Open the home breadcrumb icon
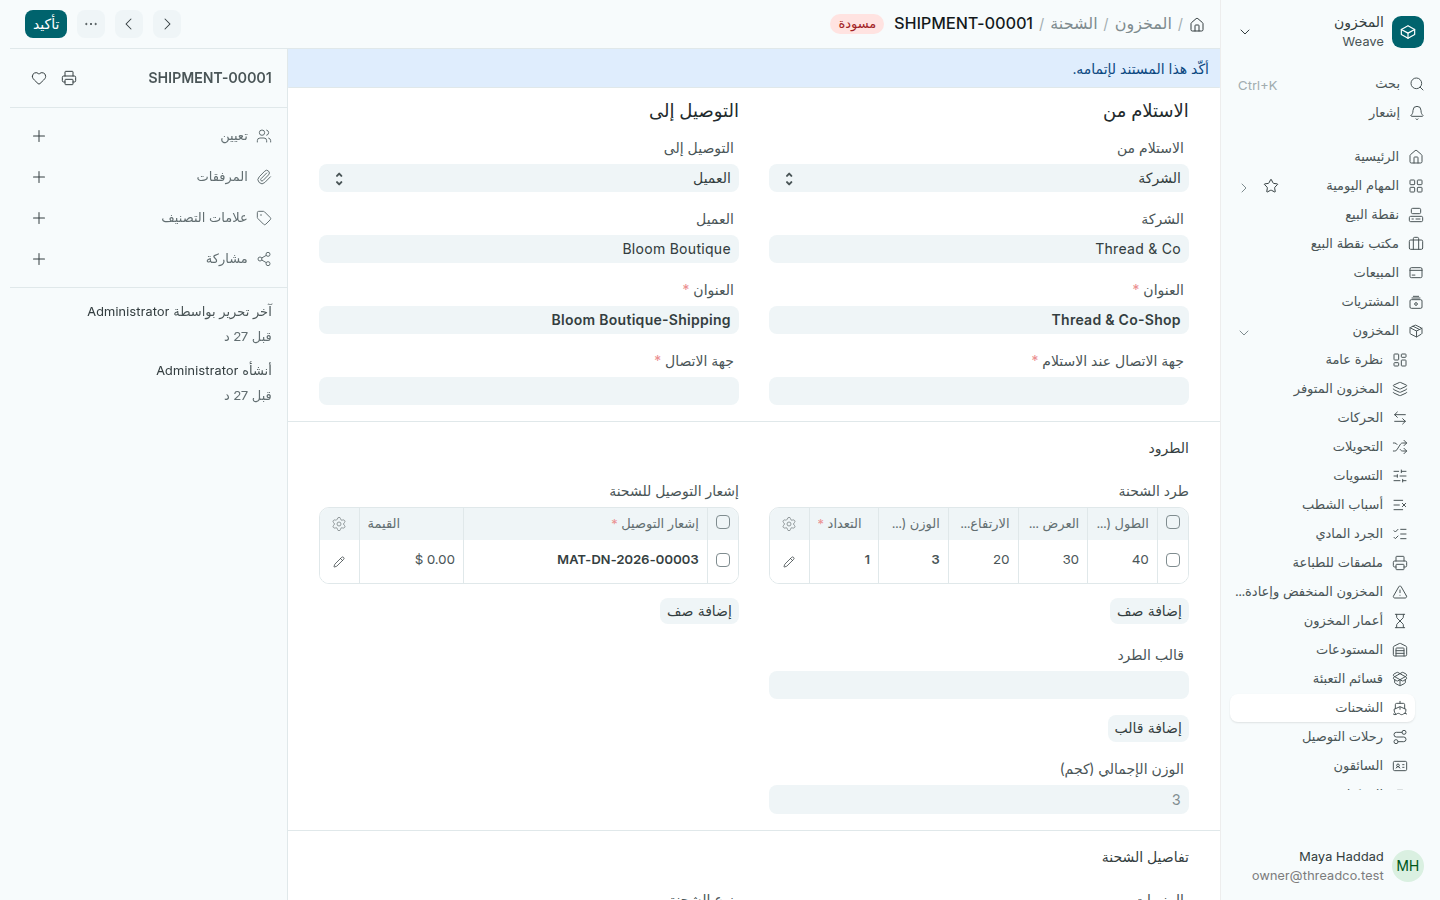Screen dimensions: 1440x900 pyautogui.click(x=1197, y=24)
